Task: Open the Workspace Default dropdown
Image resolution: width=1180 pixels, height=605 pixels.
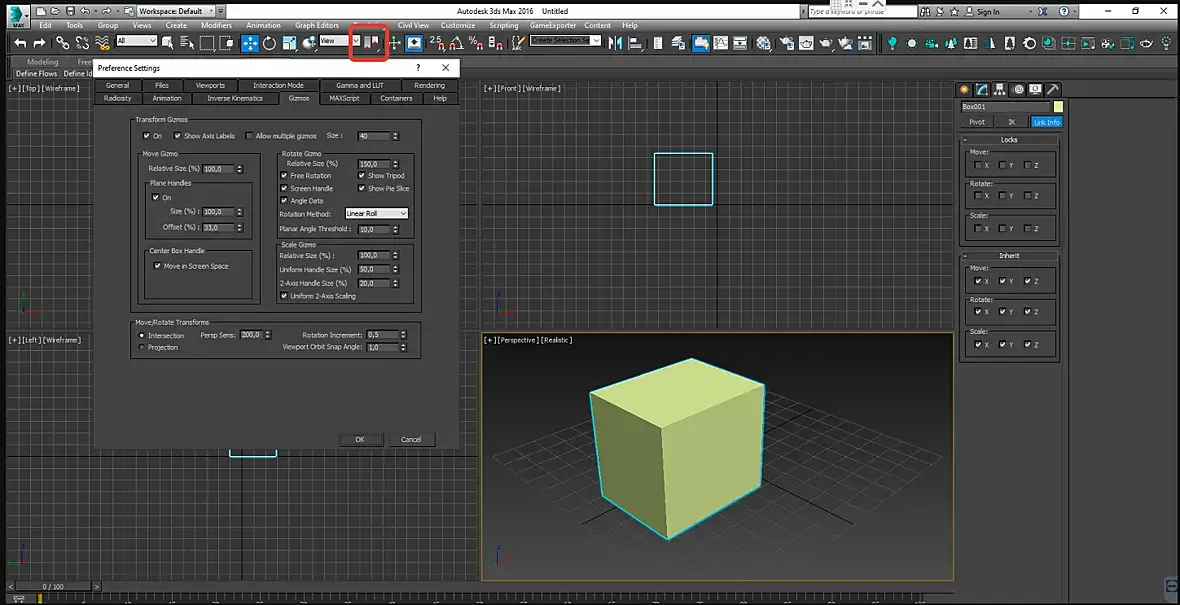Action: pyautogui.click(x=174, y=11)
